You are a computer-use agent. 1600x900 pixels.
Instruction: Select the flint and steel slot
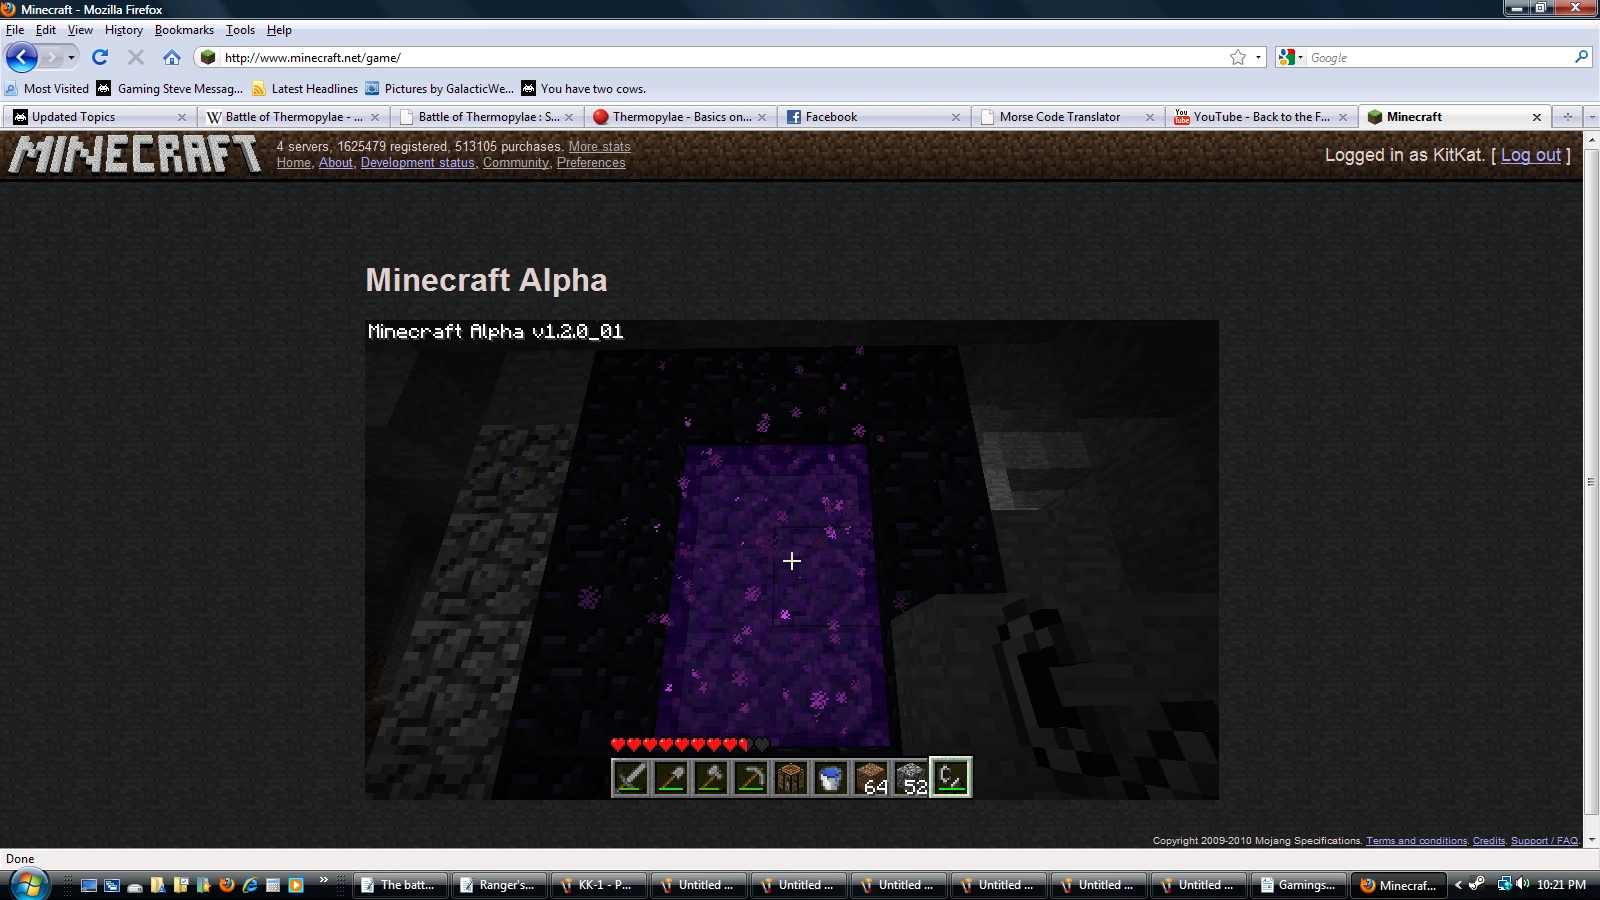951,777
